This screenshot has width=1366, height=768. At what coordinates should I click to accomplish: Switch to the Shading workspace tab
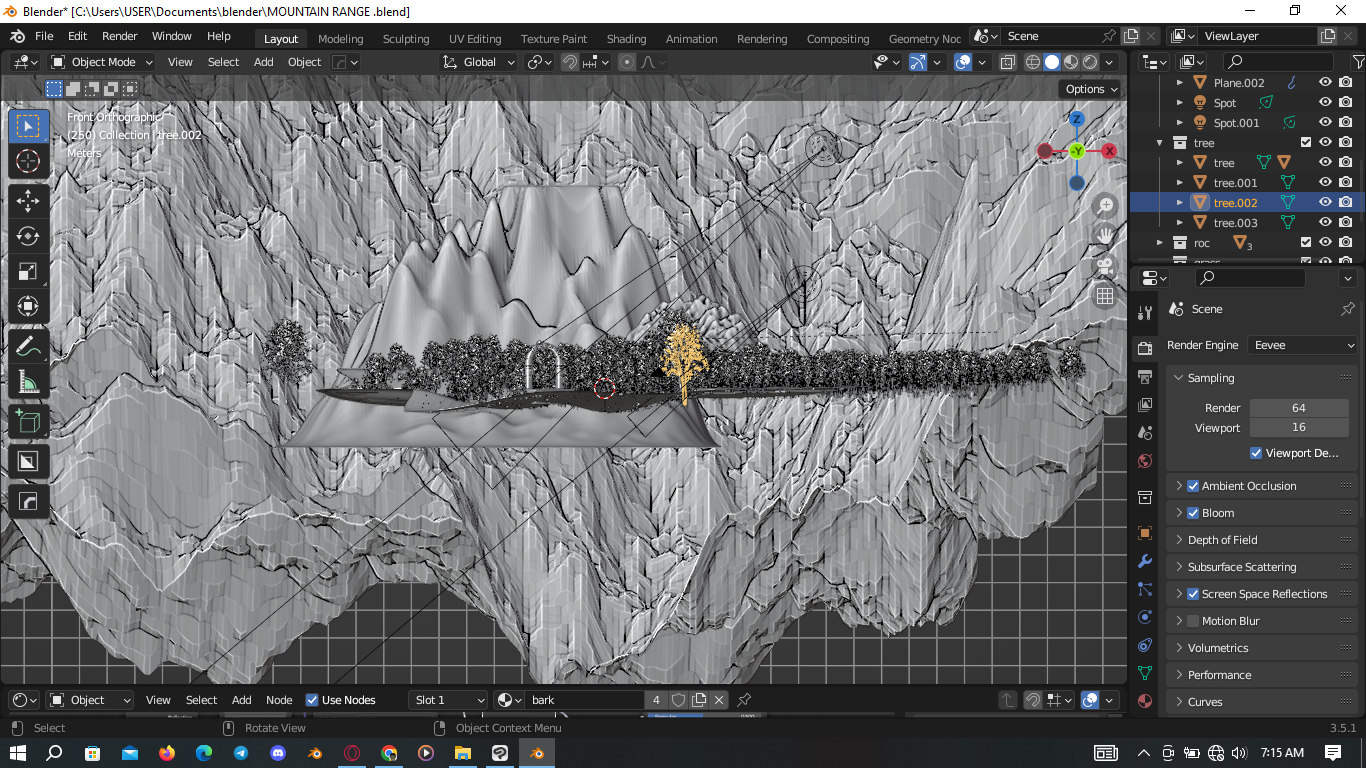pos(626,39)
